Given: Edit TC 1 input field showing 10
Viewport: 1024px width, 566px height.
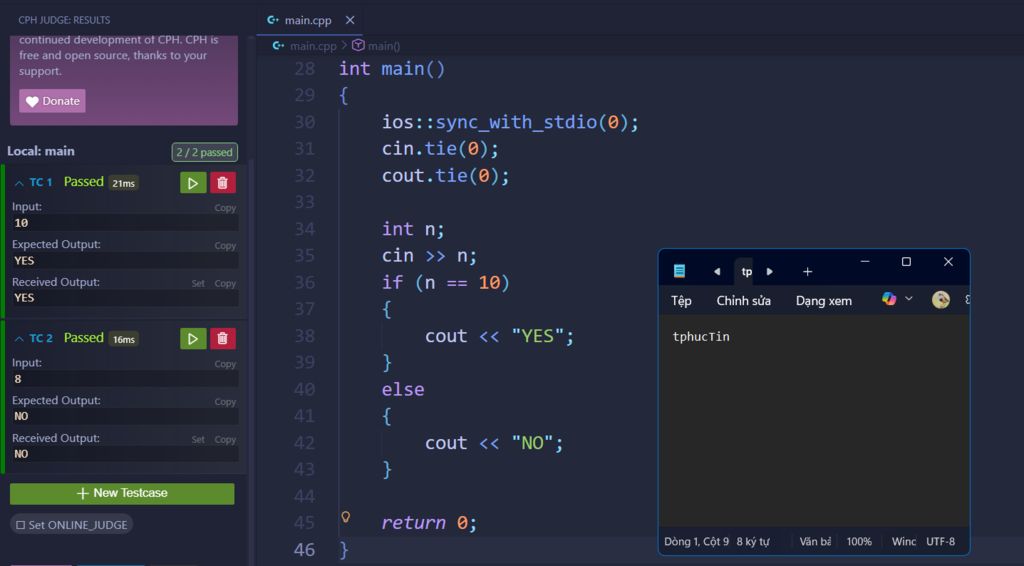Looking at the screenshot, I should click(124, 223).
